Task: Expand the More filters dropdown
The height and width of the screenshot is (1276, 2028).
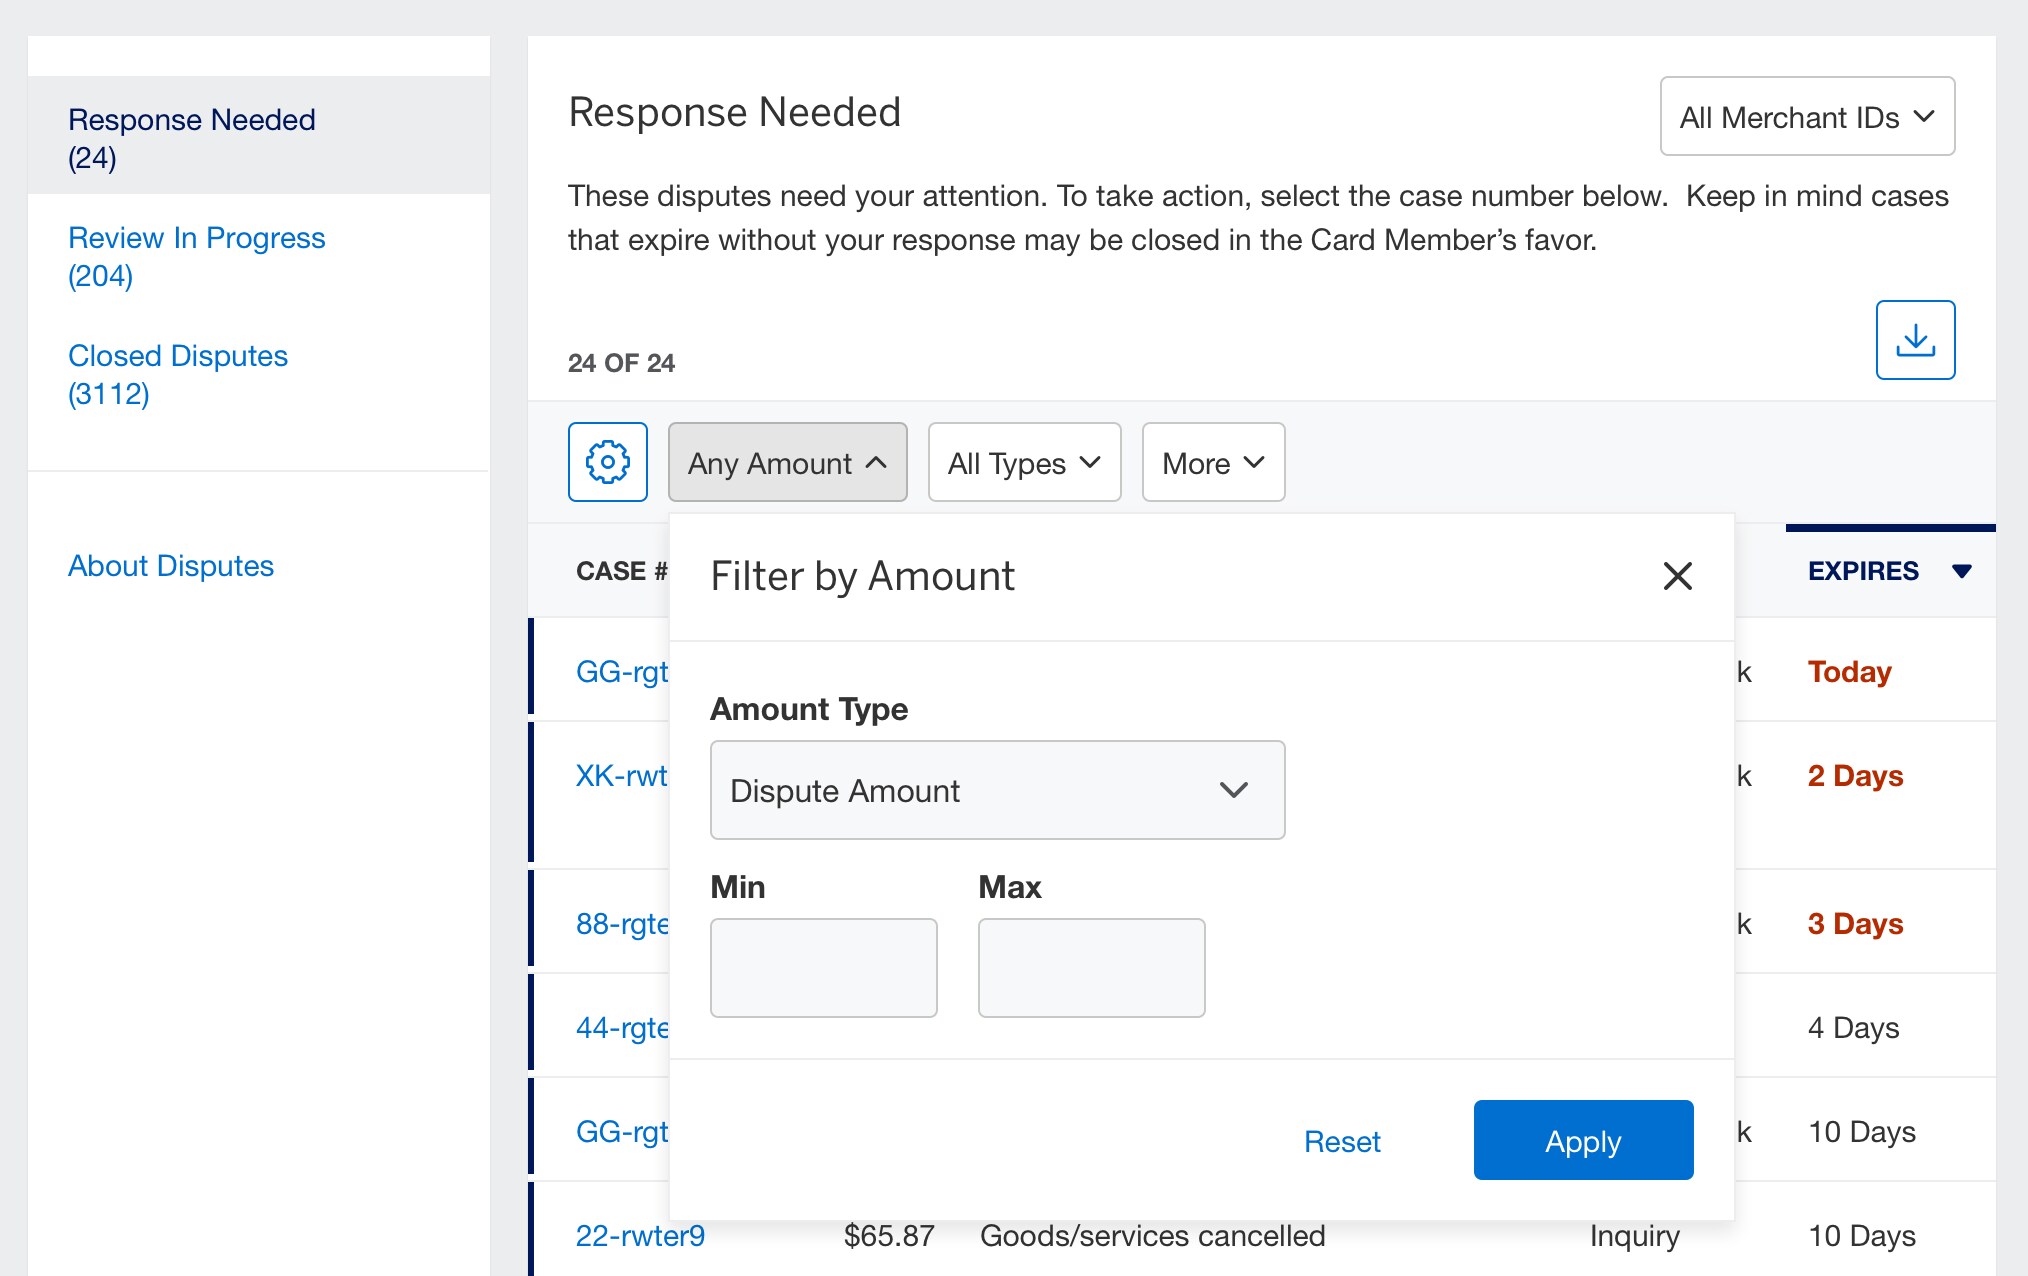Action: pos(1212,462)
